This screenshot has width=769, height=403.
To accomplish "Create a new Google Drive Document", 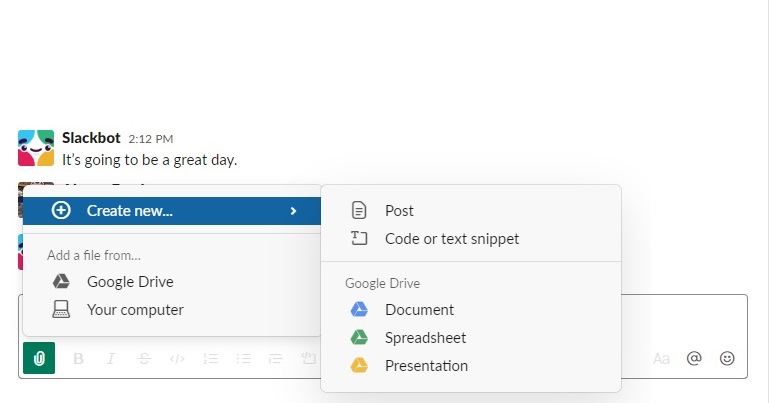I will click(x=471, y=310).
